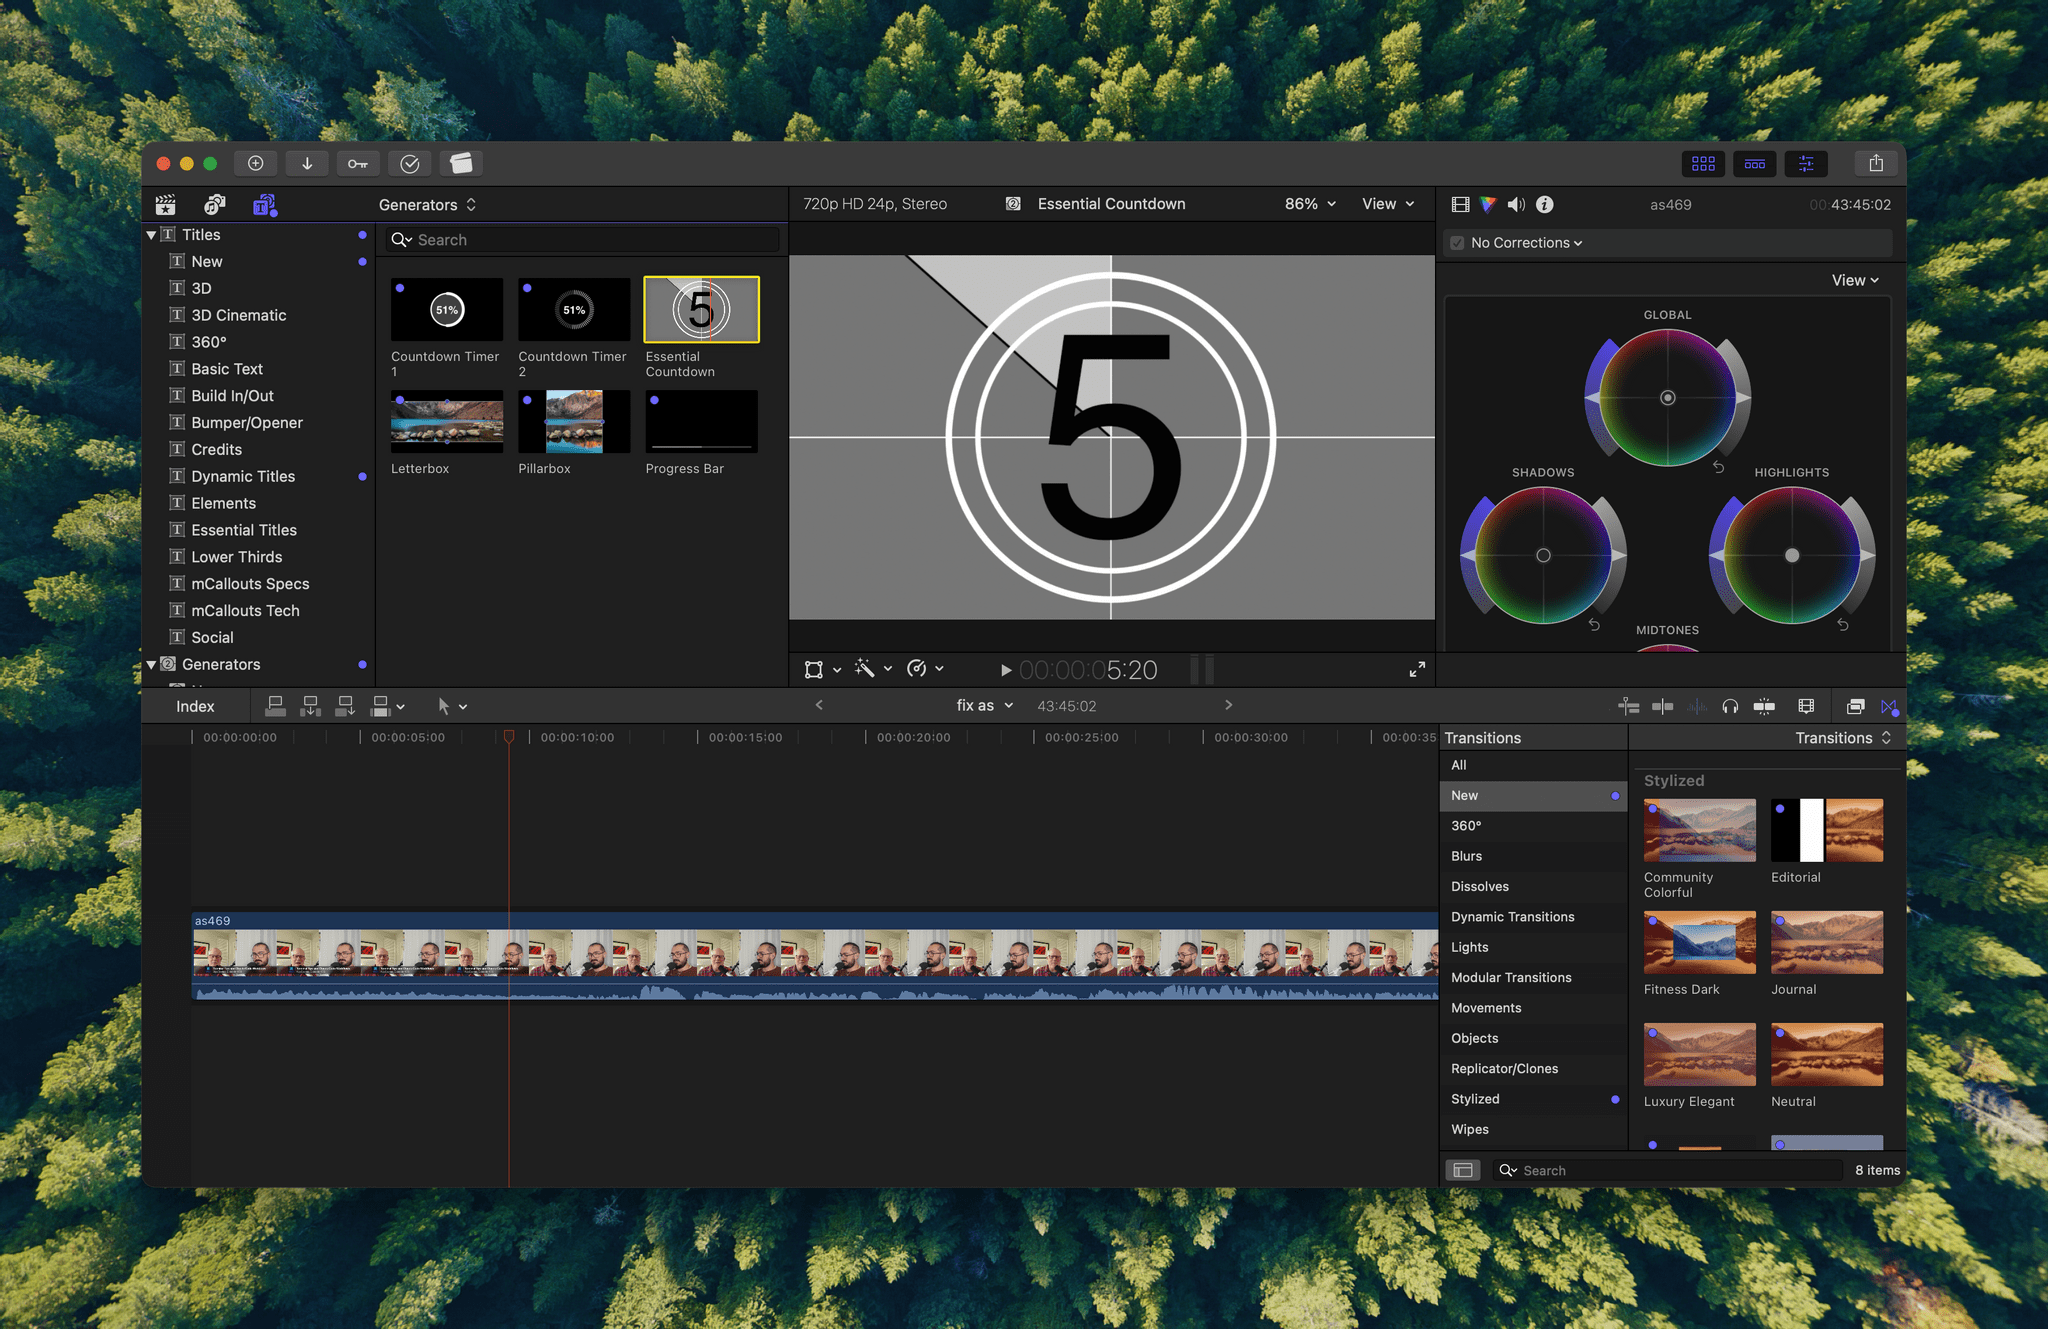Click the Background Tasks checkmark icon

point(410,163)
